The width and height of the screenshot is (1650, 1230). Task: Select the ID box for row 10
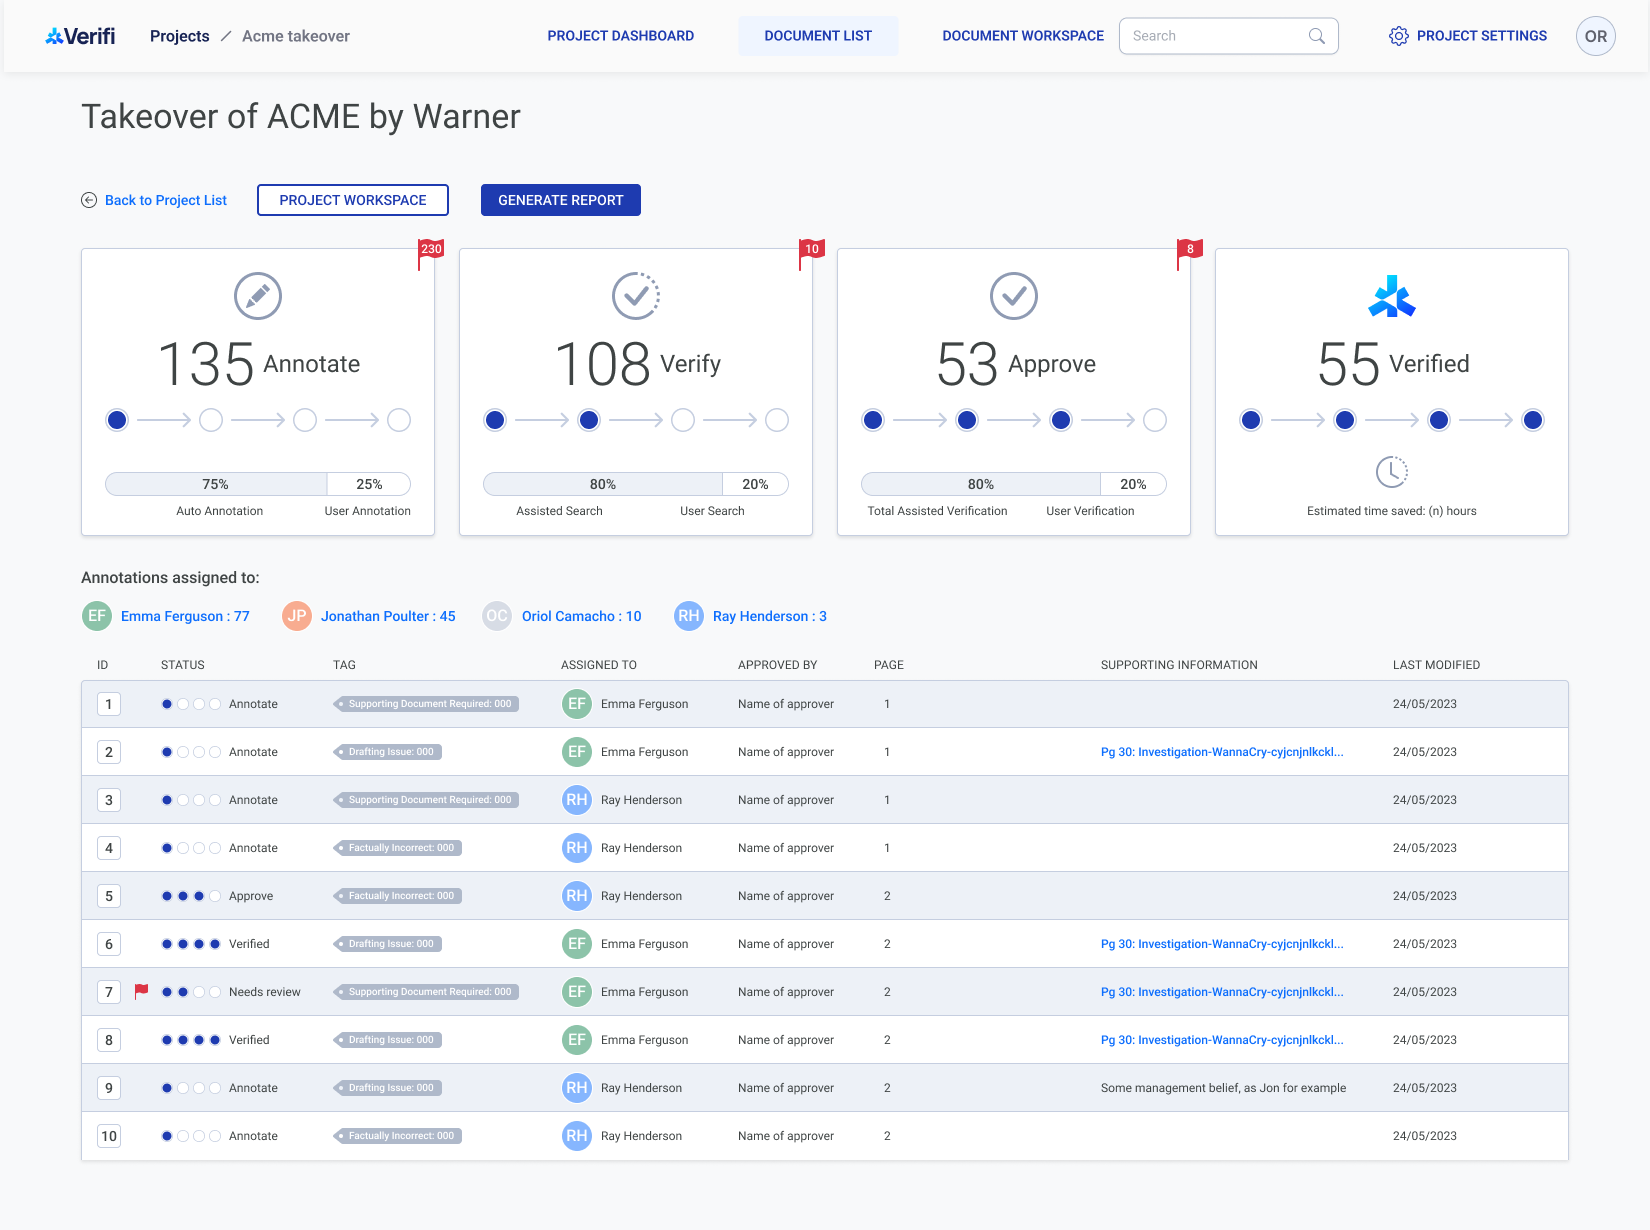click(109, 1136)
